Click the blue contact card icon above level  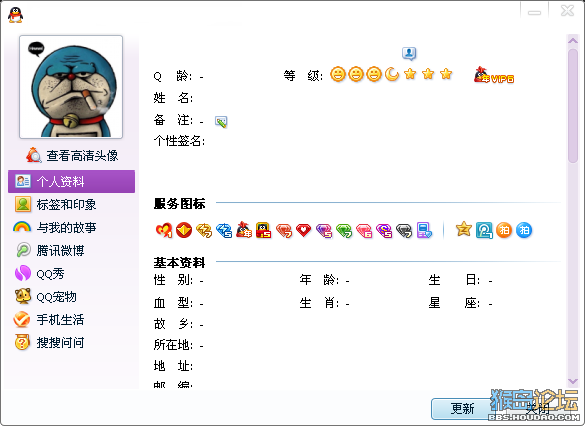tap(409, 53)
